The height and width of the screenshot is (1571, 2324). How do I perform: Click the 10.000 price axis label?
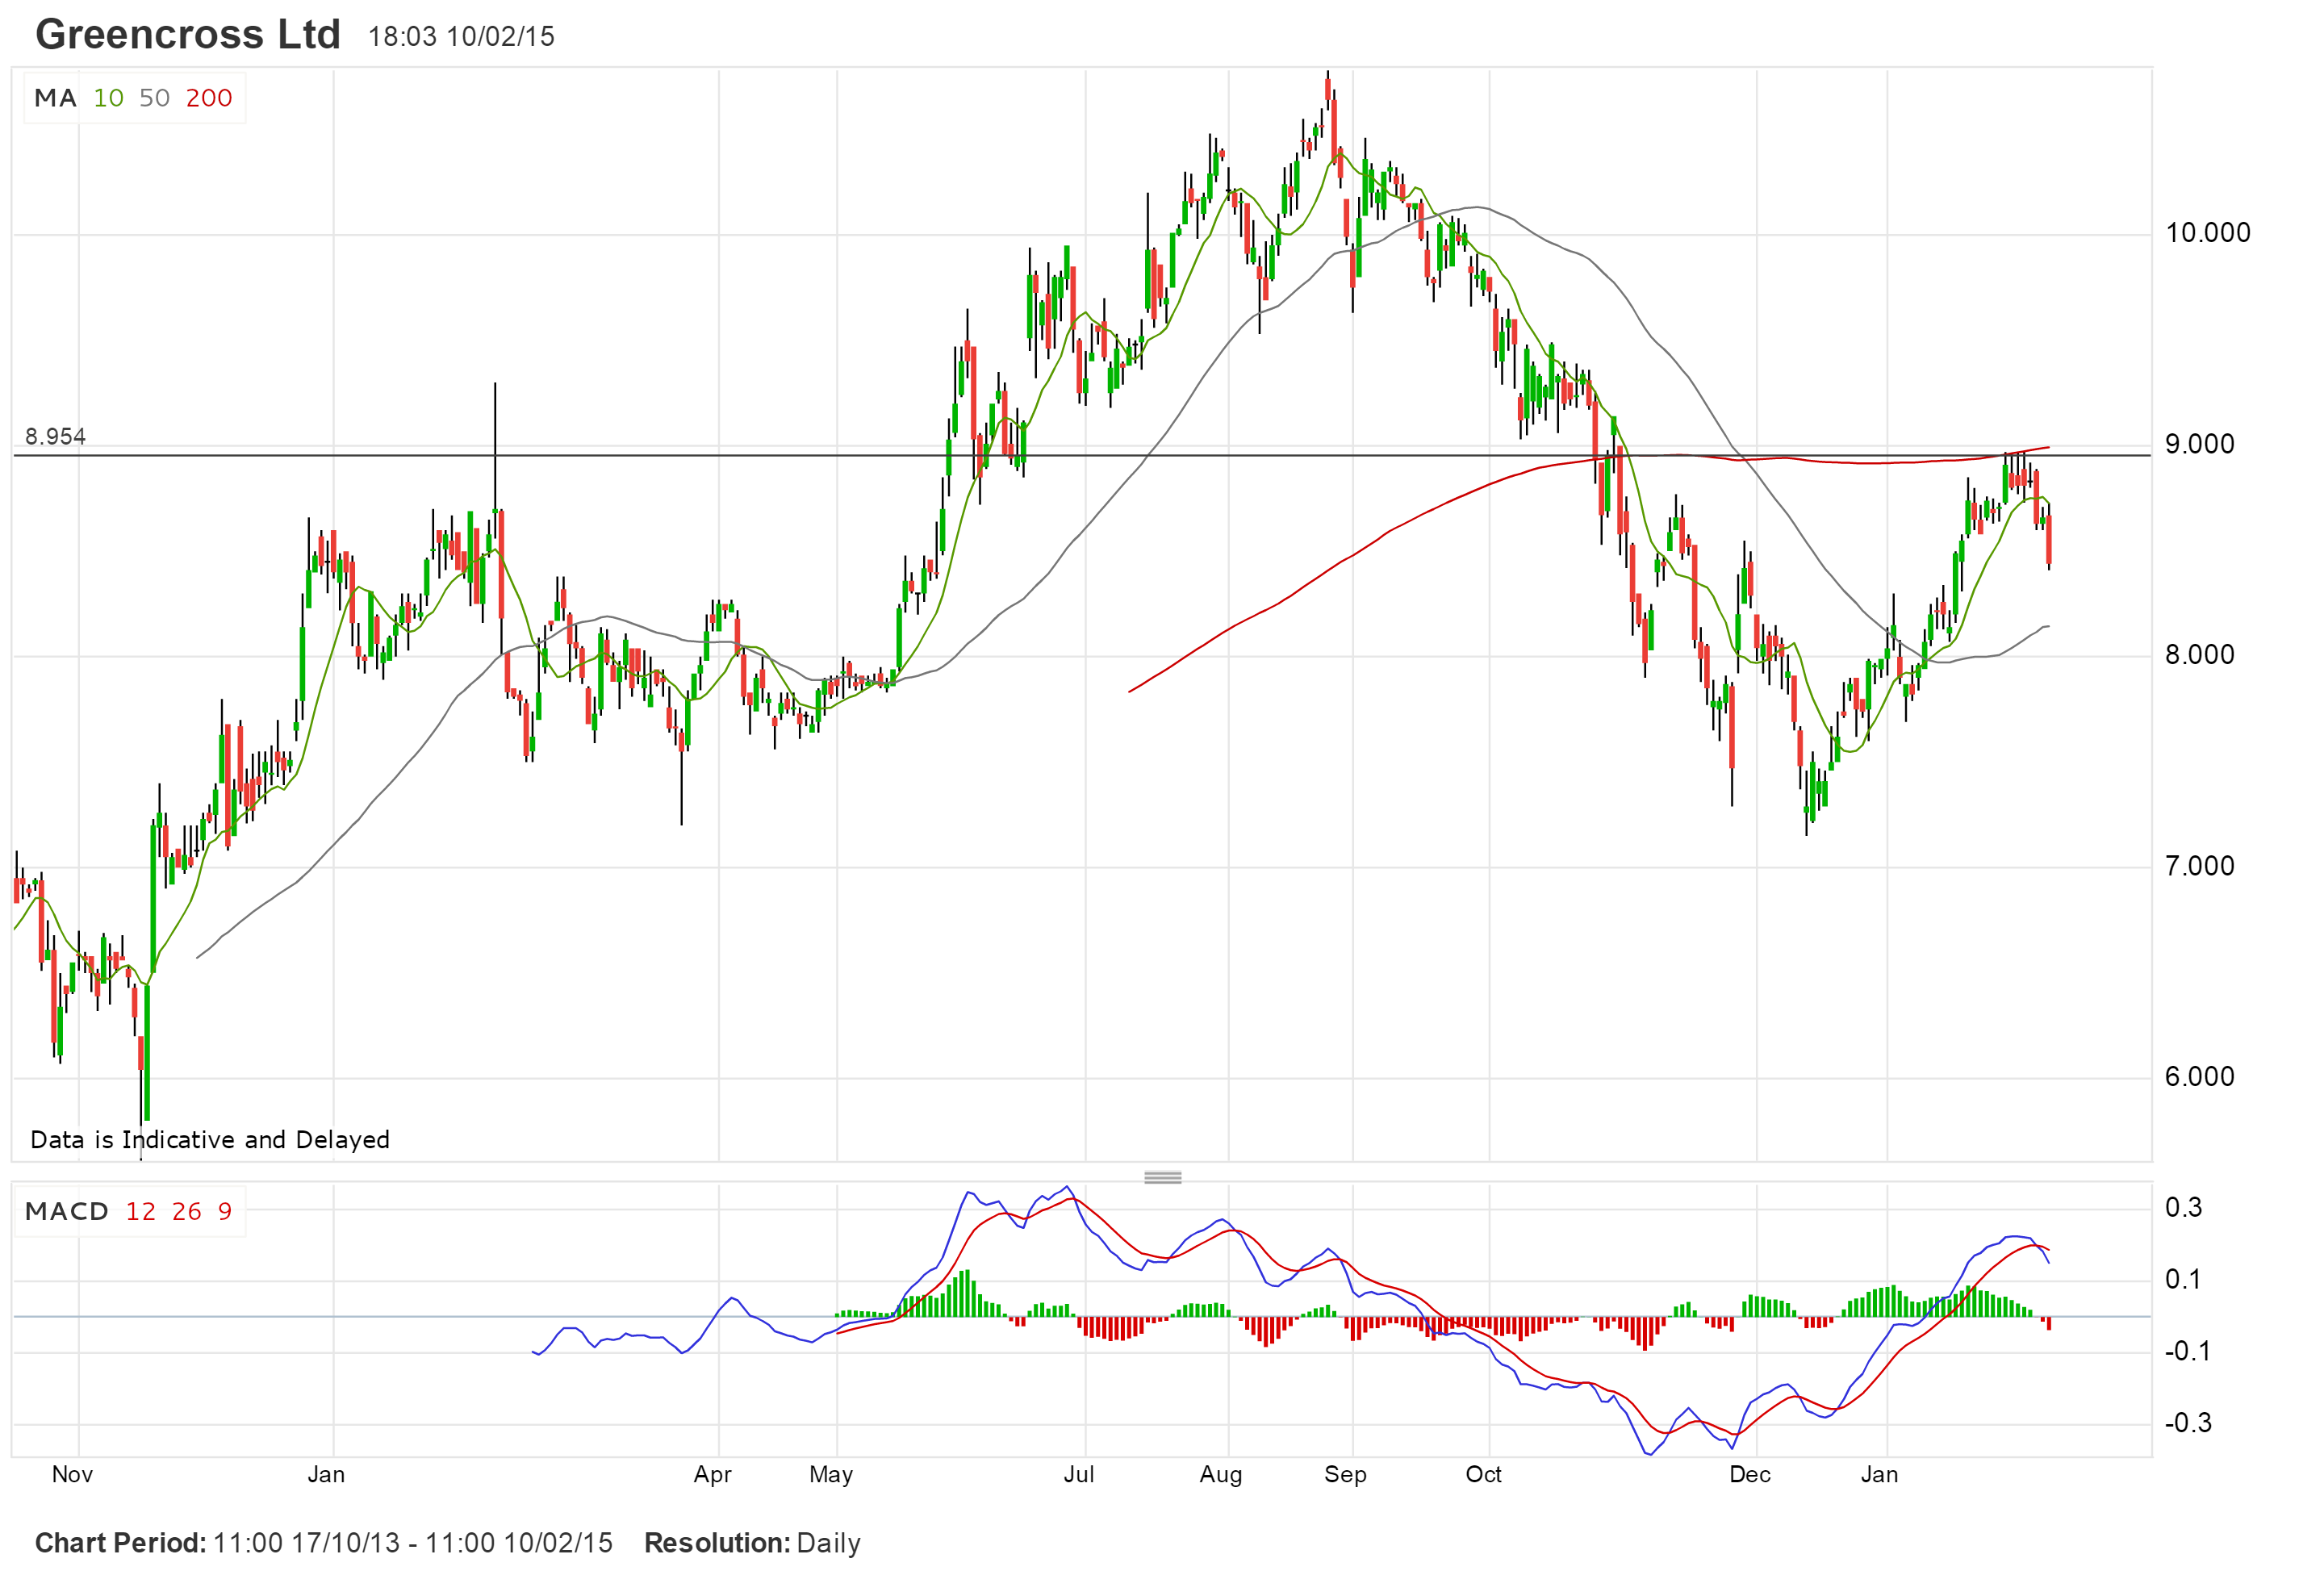click(x=2207, y=233)
